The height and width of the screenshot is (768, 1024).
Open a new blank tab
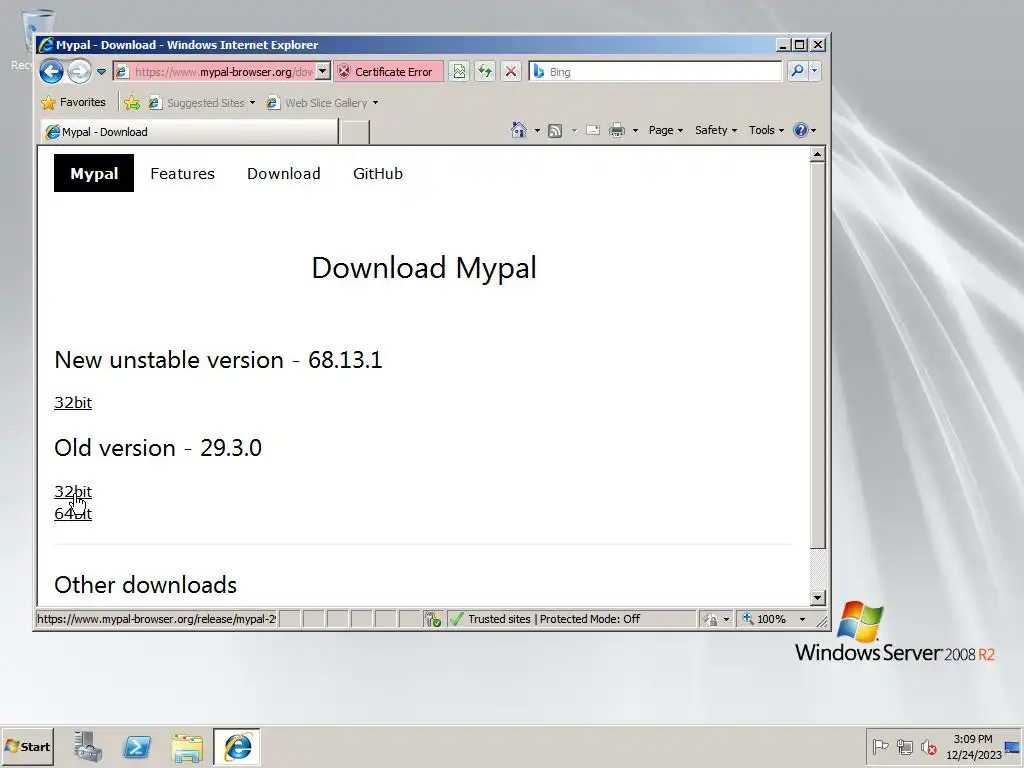coord(355,133)
